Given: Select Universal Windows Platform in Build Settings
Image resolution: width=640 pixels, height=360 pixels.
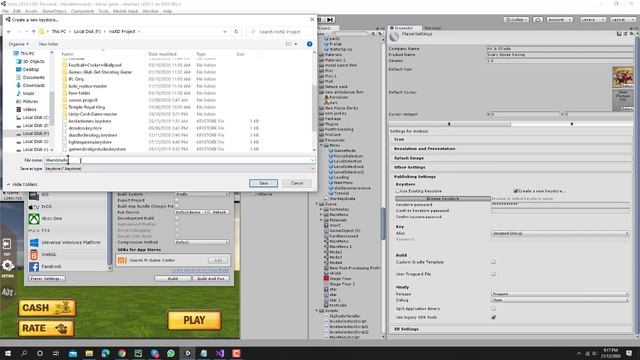Looking at the screenshot, I should 70,242.
